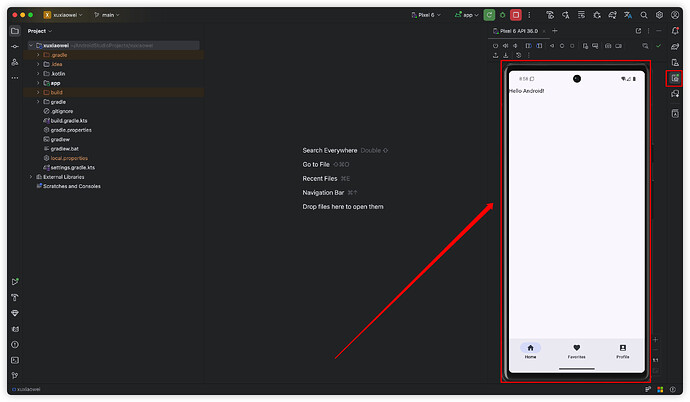Click the Search Everywhere magnifier icon
Image resolution: width=690 pixels, height=402 pixels.
click(644, 15)
